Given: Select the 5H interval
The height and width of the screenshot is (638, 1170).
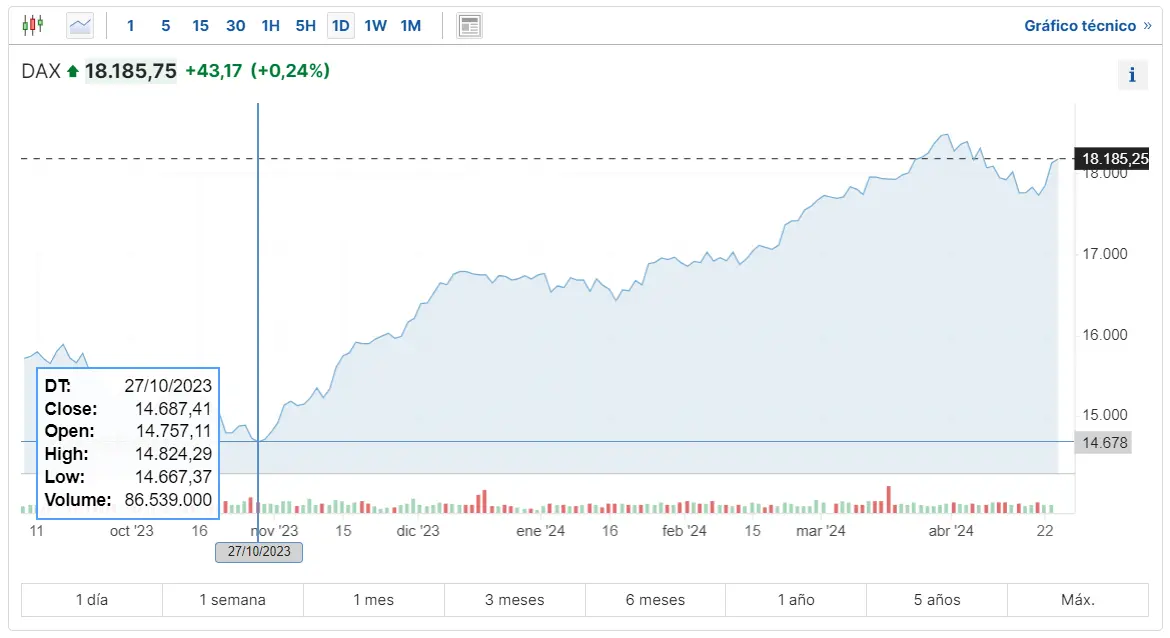Looking at the screenshot, I should 305,25.
